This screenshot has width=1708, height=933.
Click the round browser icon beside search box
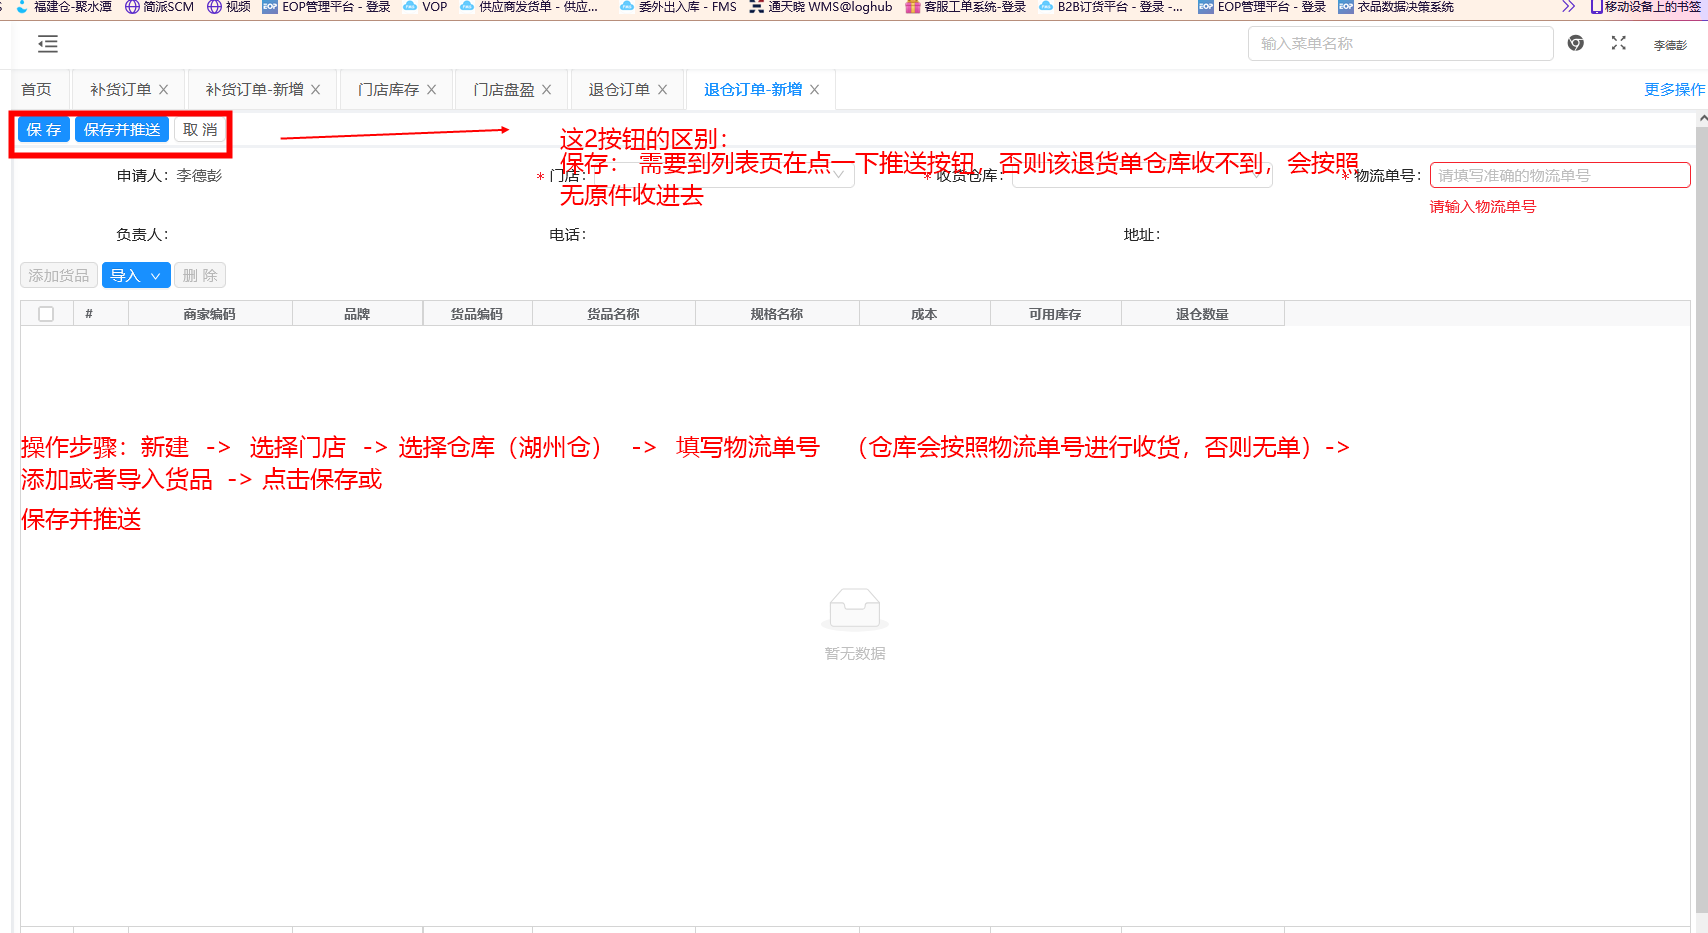[1576, 43]
